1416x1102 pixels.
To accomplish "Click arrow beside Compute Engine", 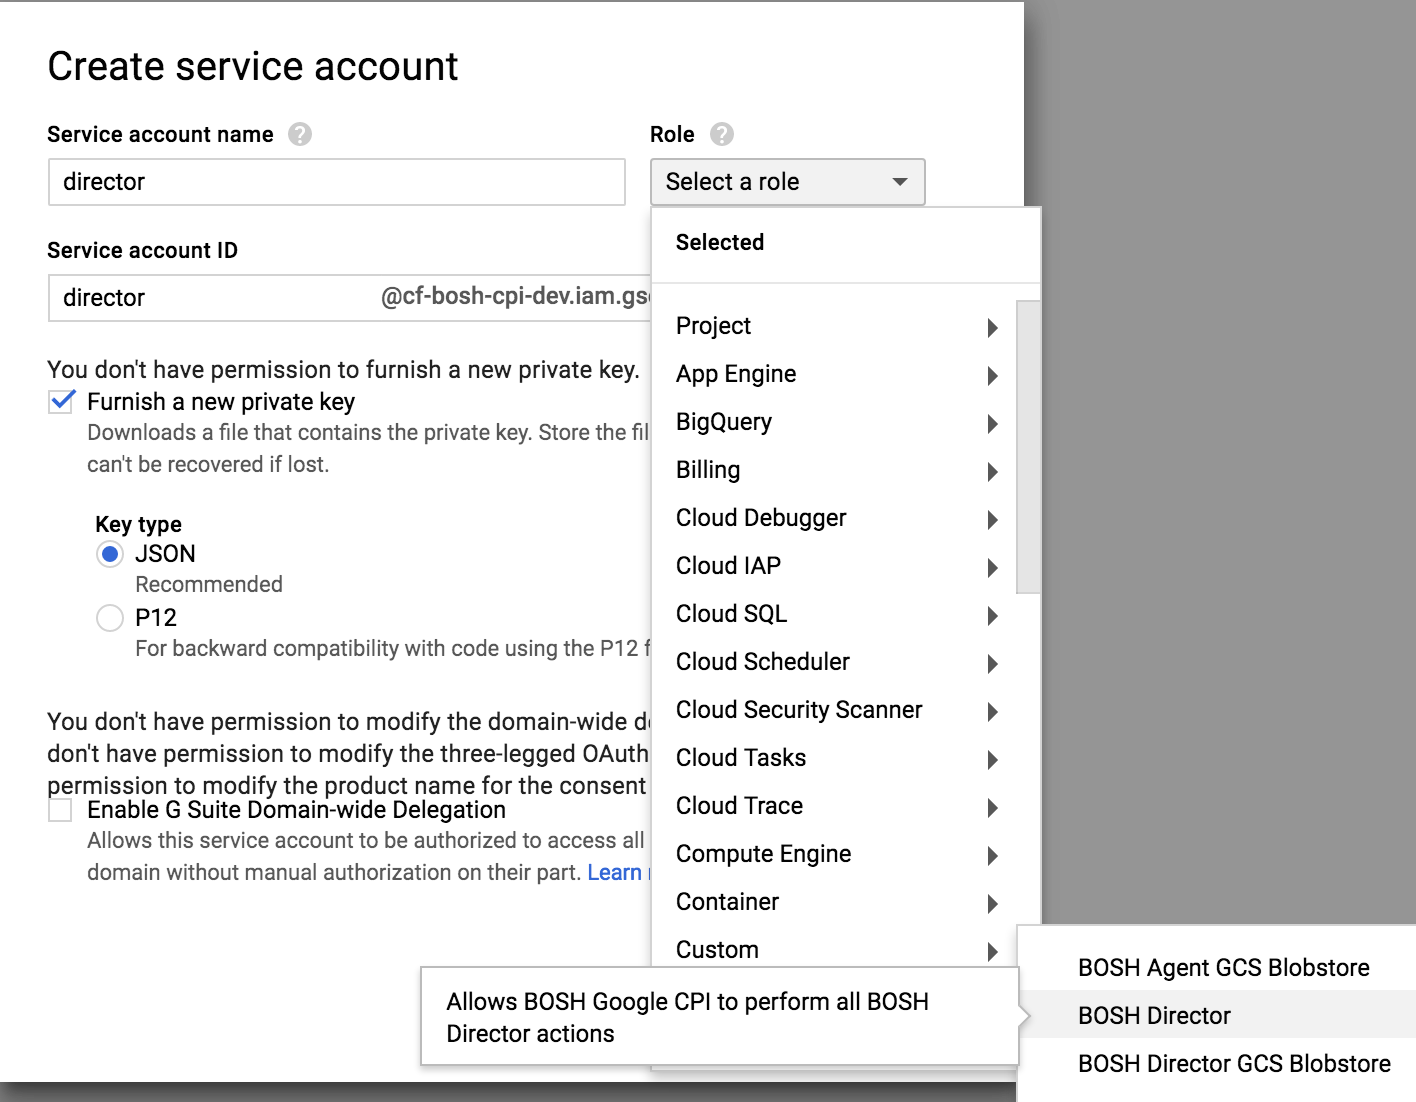I will 992,855.
